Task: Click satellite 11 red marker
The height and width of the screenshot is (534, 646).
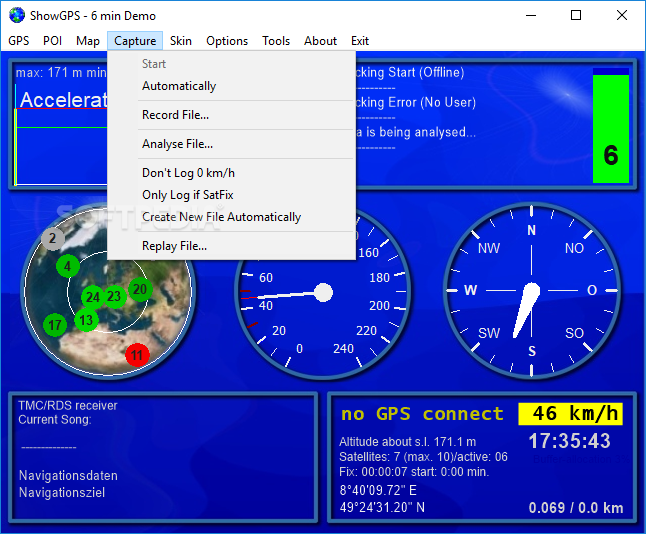Action: click(137, 355)
